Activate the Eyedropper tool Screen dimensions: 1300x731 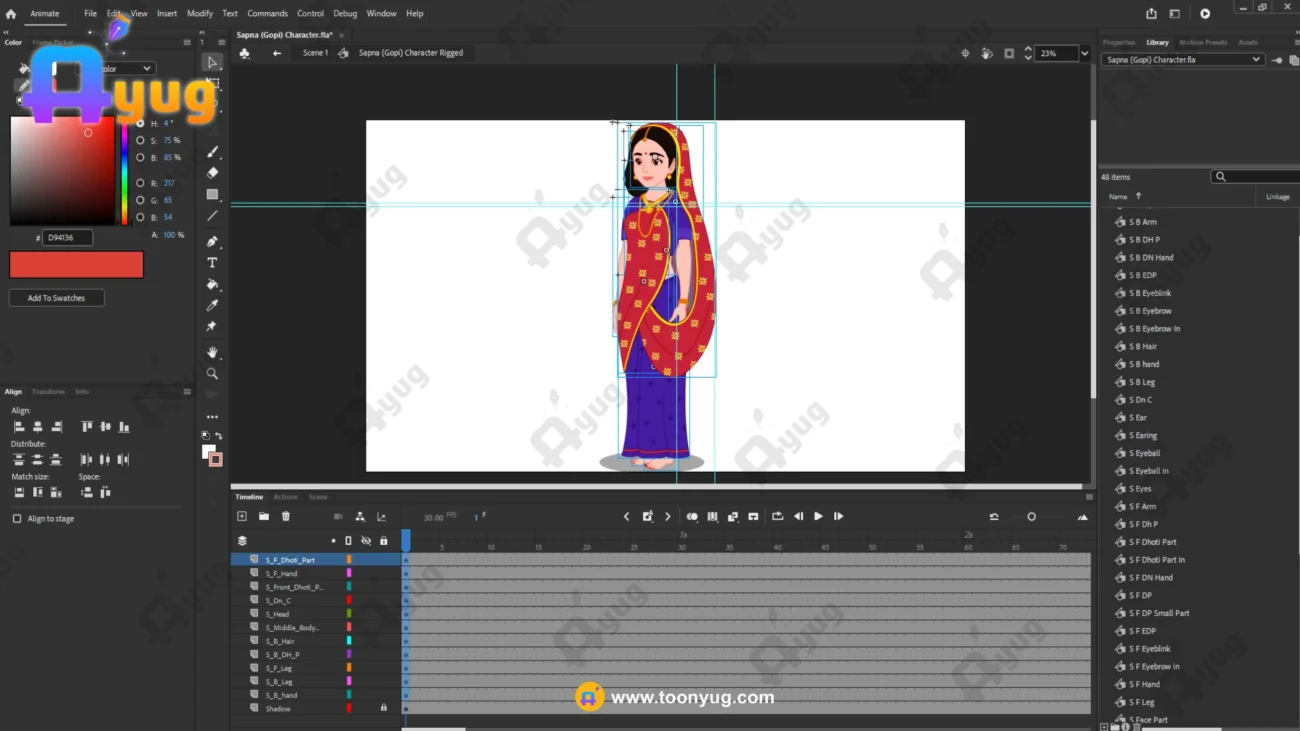212,305
